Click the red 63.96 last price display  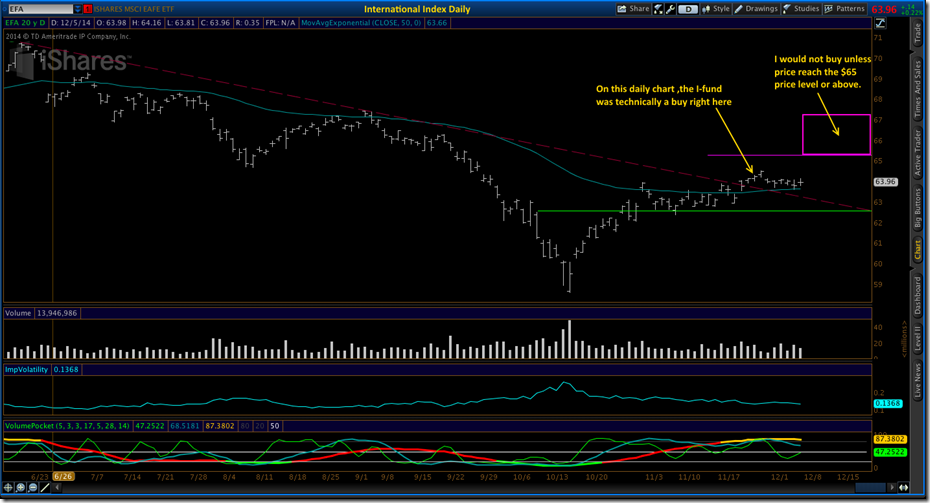[884, 9]
